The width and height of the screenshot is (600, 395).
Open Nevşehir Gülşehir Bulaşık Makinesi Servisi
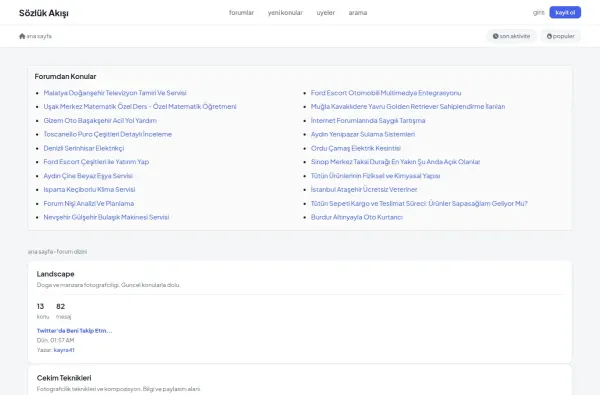tap(106, 217)
